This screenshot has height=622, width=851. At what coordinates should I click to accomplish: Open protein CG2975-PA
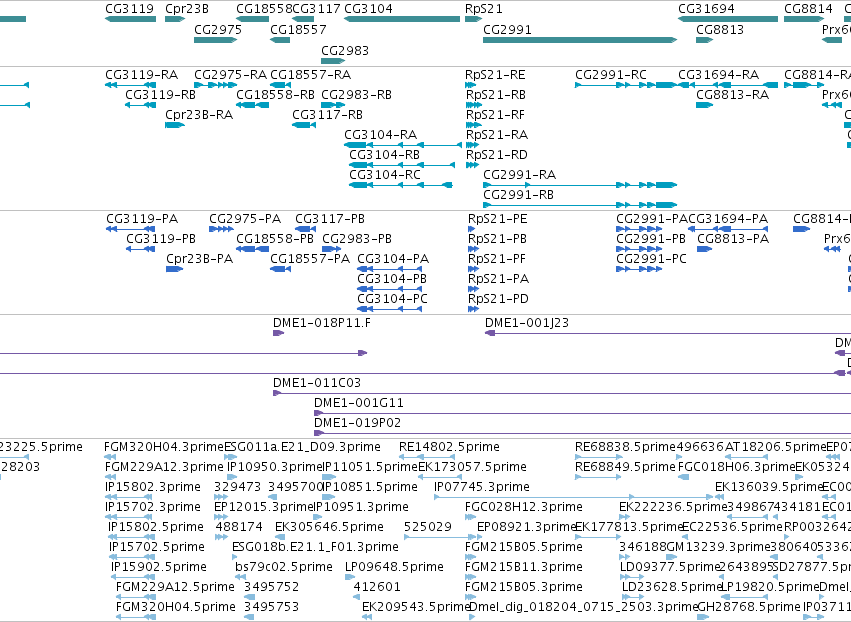tap(245, 219)
